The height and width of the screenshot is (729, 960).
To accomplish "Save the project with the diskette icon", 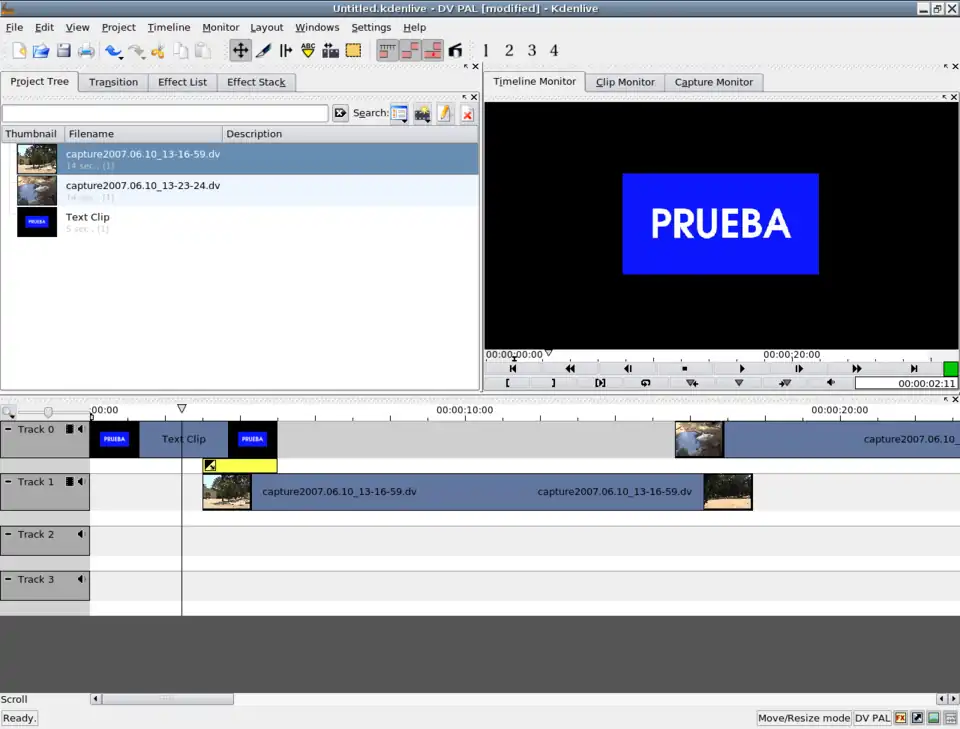I will tap(63, 50).
